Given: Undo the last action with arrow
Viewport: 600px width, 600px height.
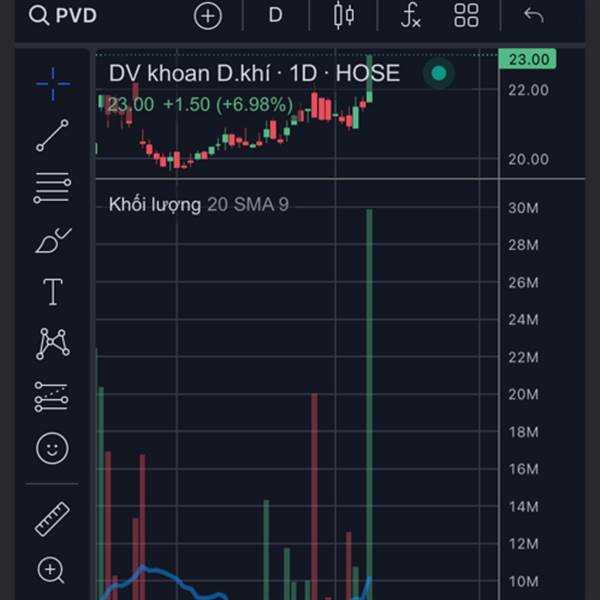Looking at the screenshot, I should [x=533, y=15].
